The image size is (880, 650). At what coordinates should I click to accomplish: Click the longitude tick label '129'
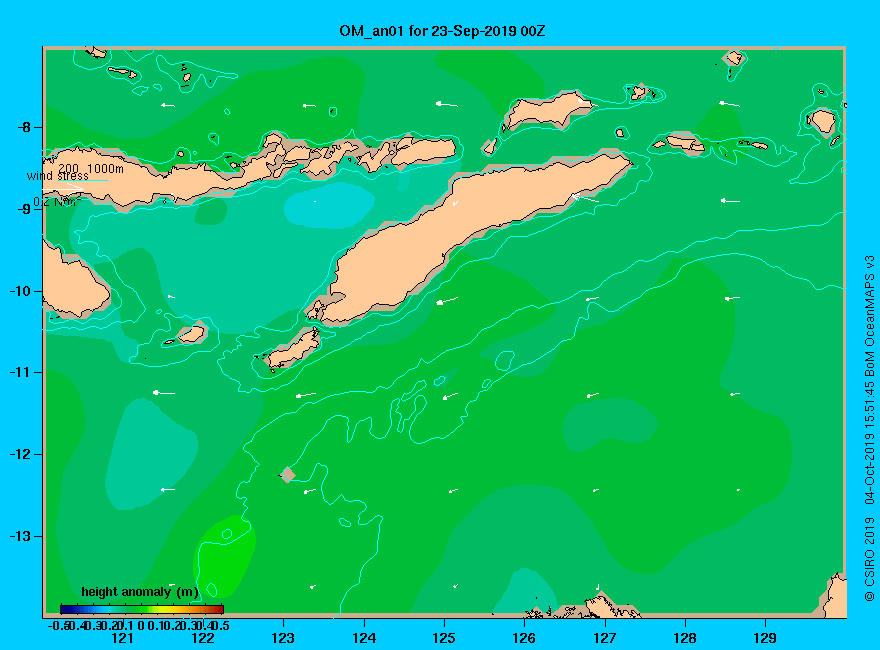(x=765, y=638)
